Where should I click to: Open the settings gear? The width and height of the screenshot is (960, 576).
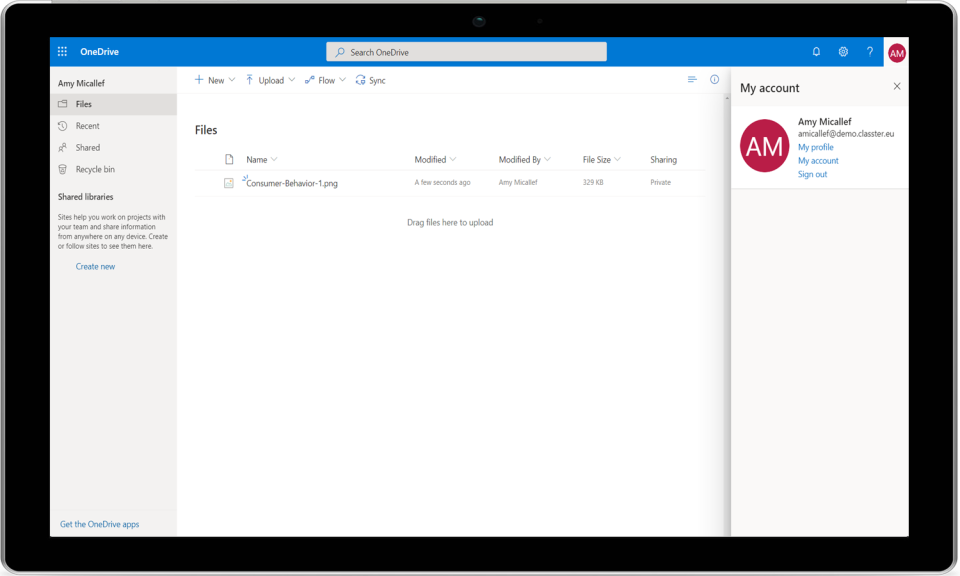tap(843, 51)
